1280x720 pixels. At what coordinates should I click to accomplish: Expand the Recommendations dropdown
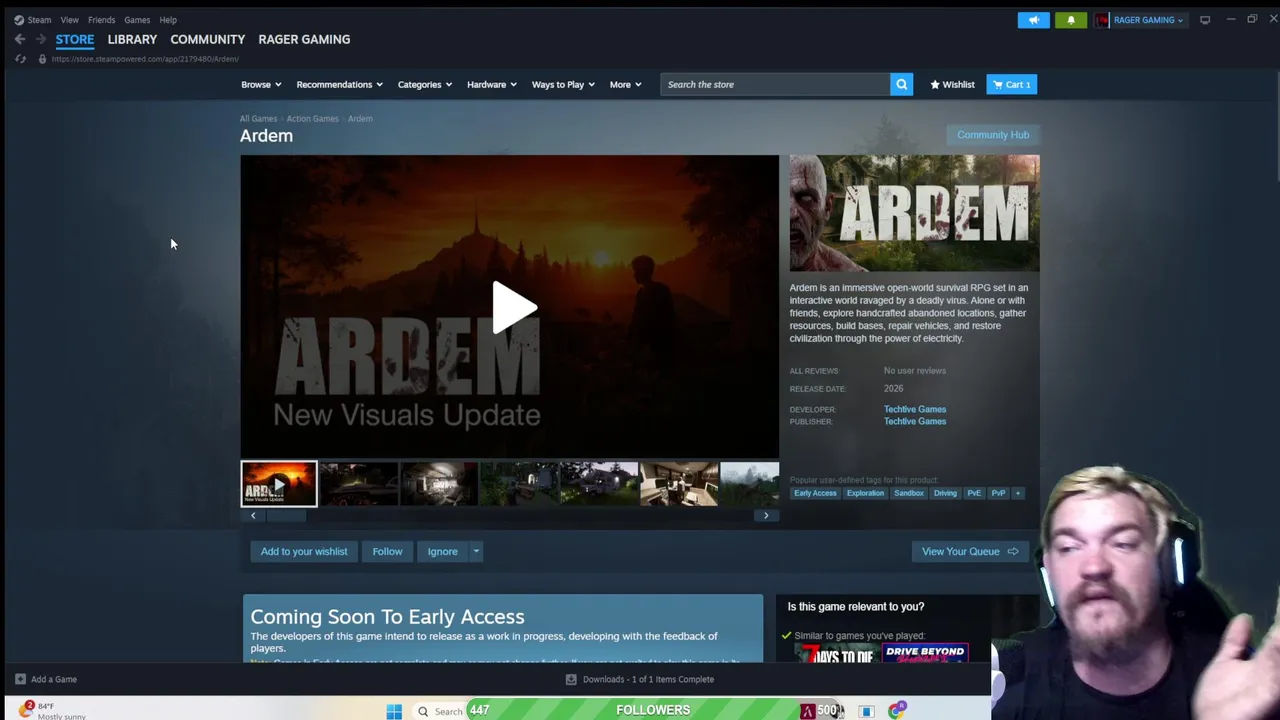coord(340,84)
